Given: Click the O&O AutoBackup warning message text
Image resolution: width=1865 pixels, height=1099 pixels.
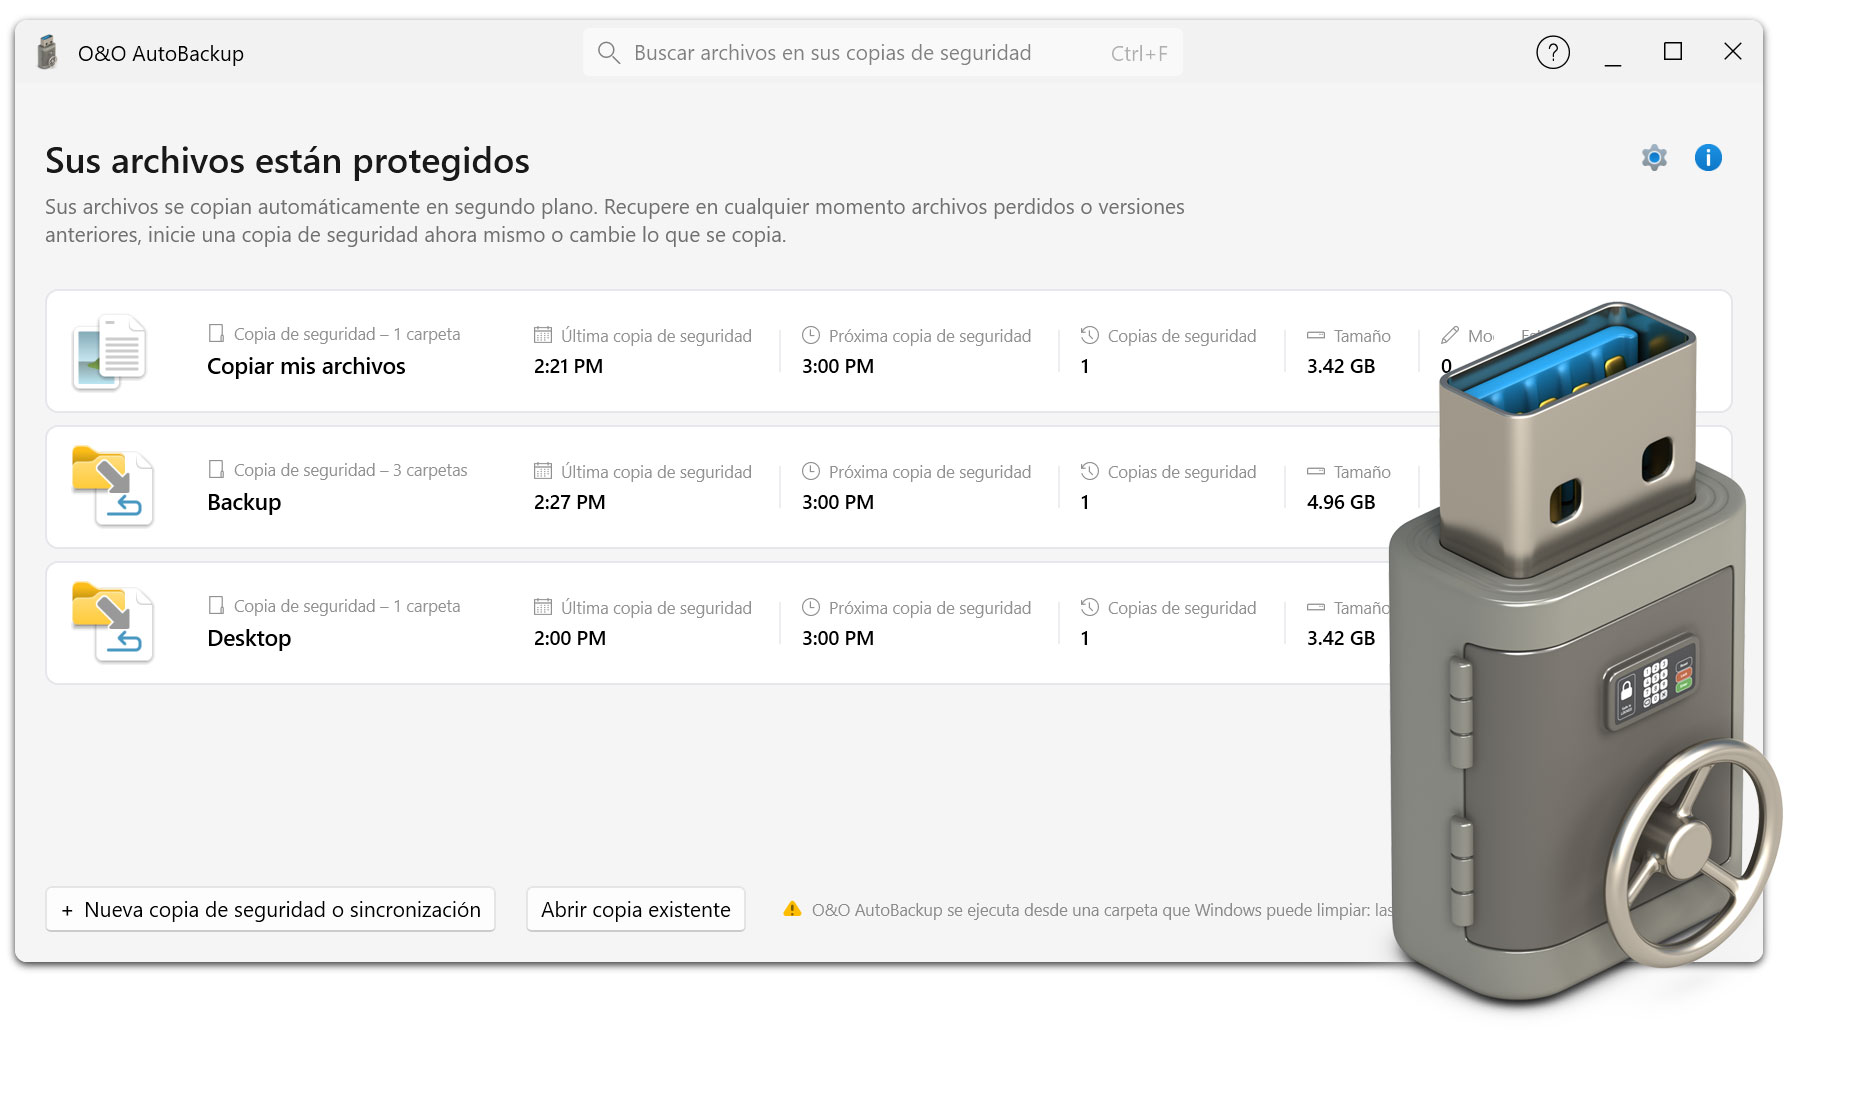Looking at the screenshot, I should coord(1101,910).
